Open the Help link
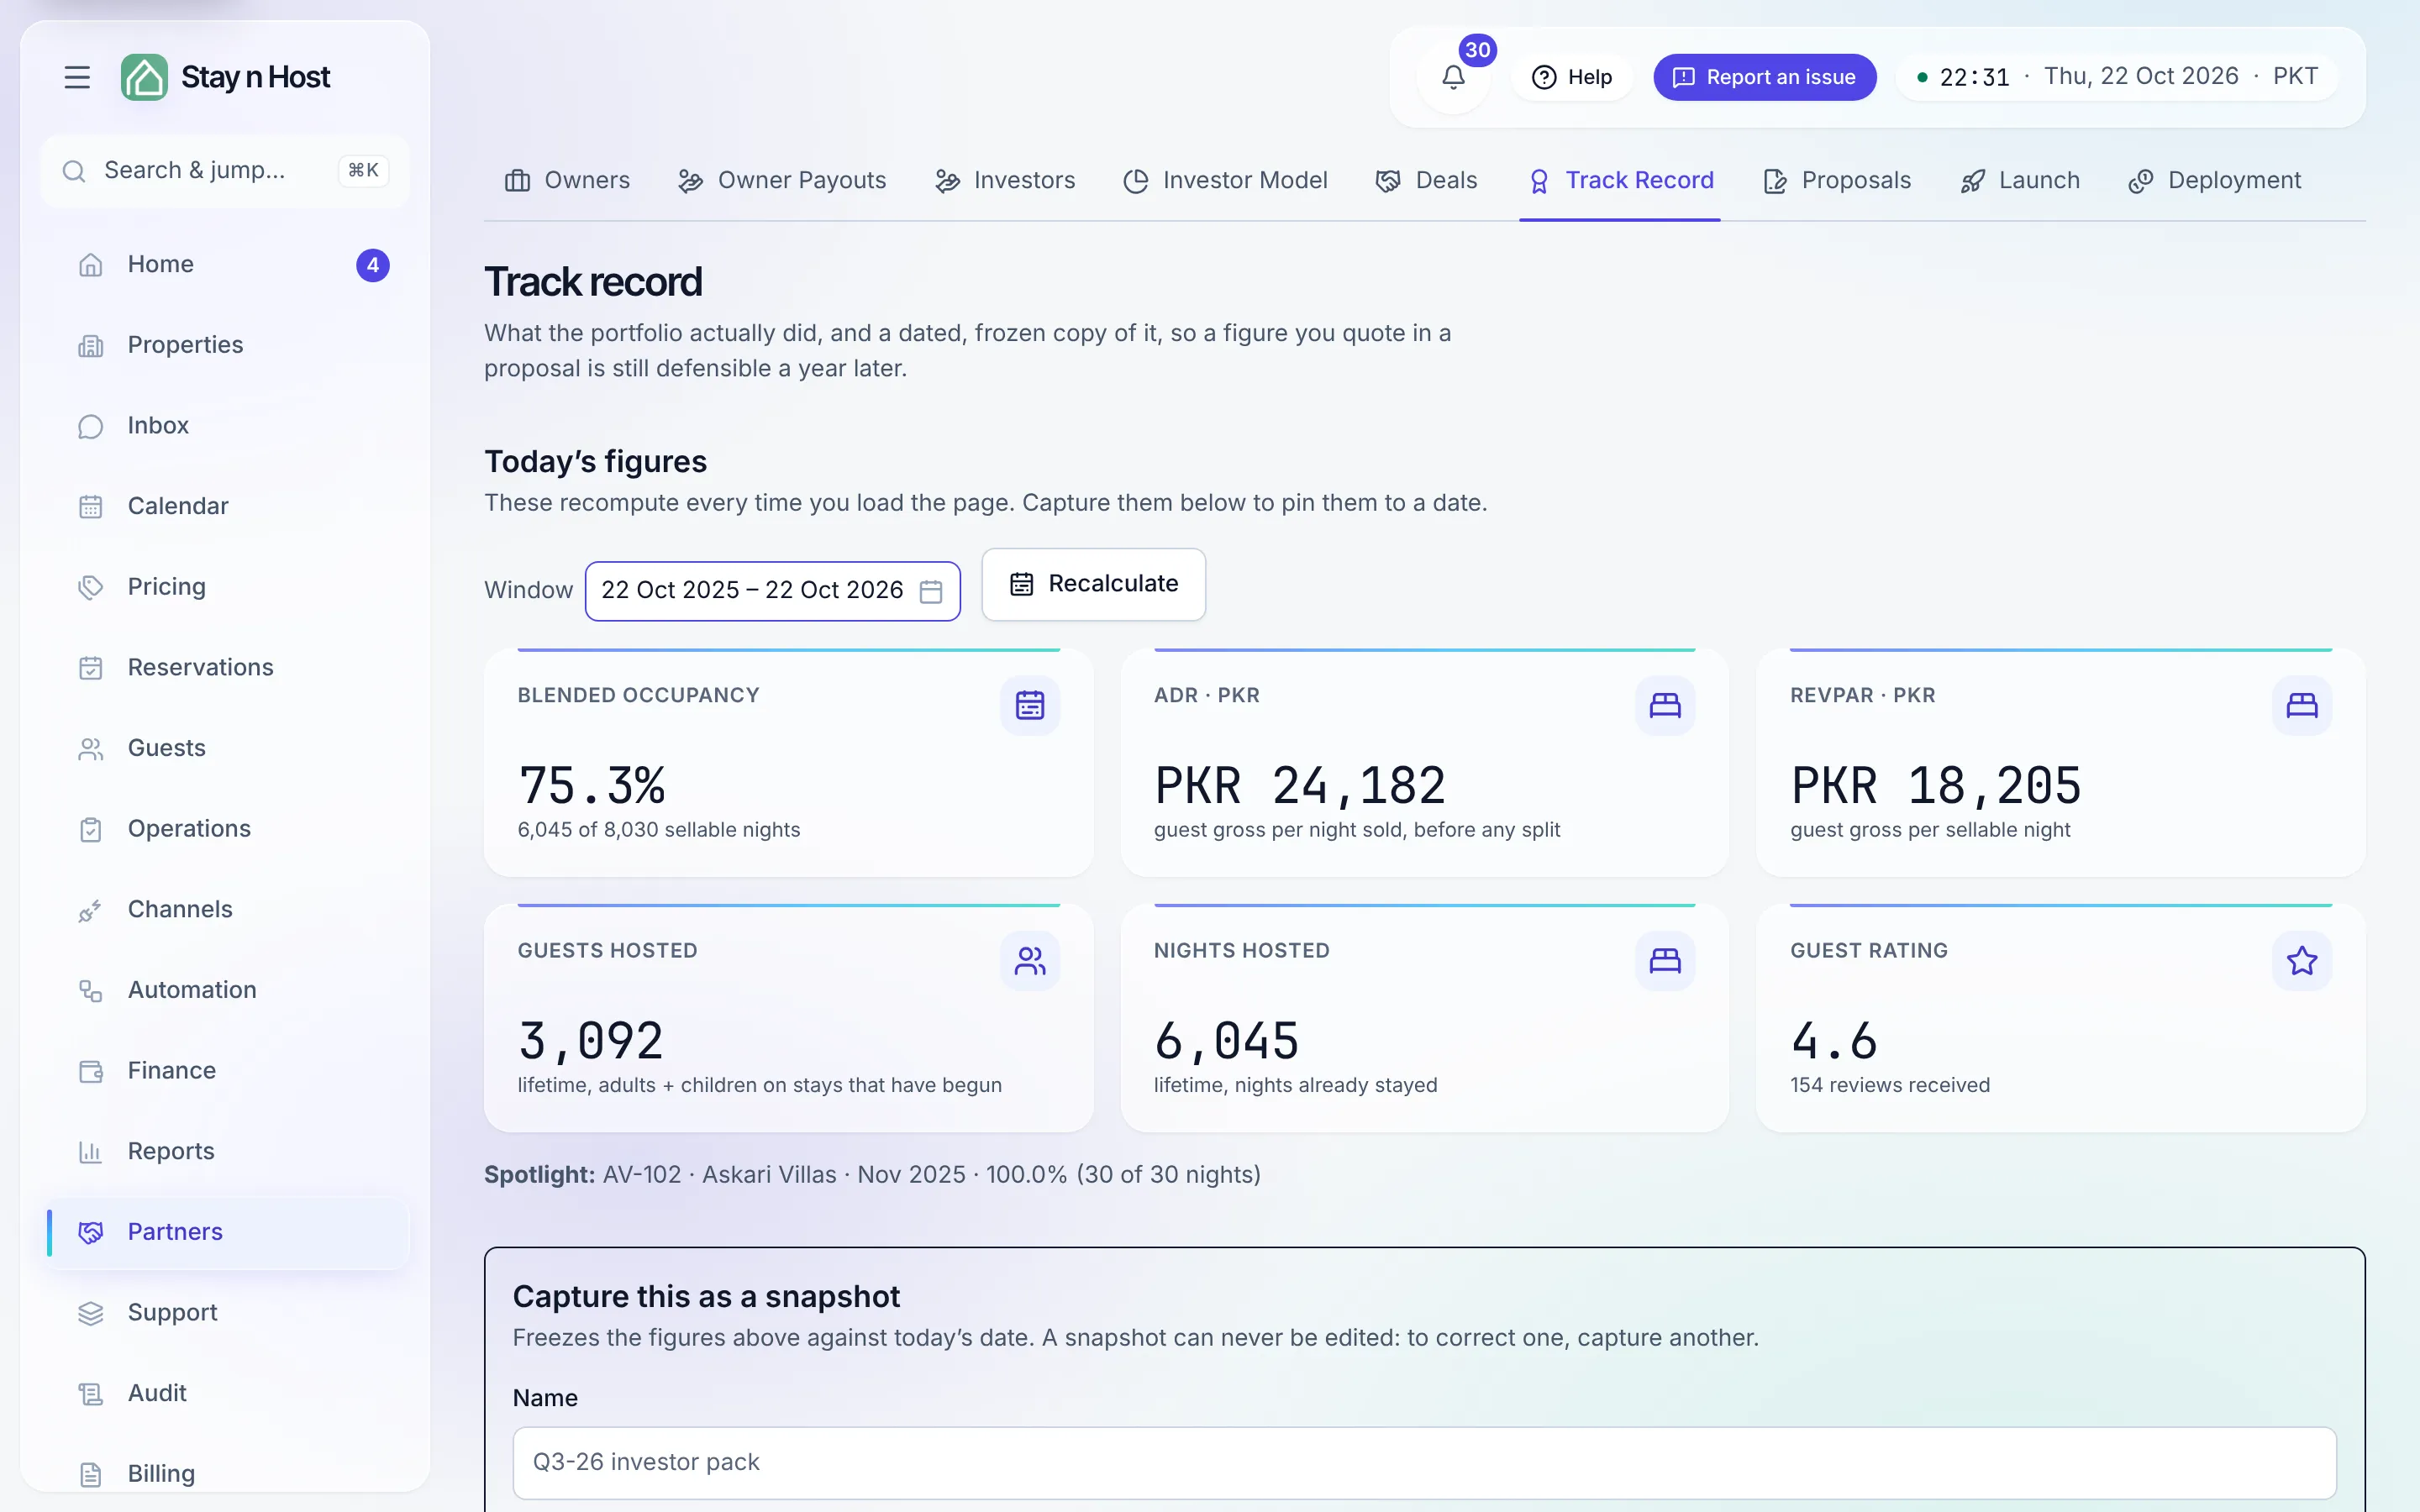 click(x=1571, y=77)
